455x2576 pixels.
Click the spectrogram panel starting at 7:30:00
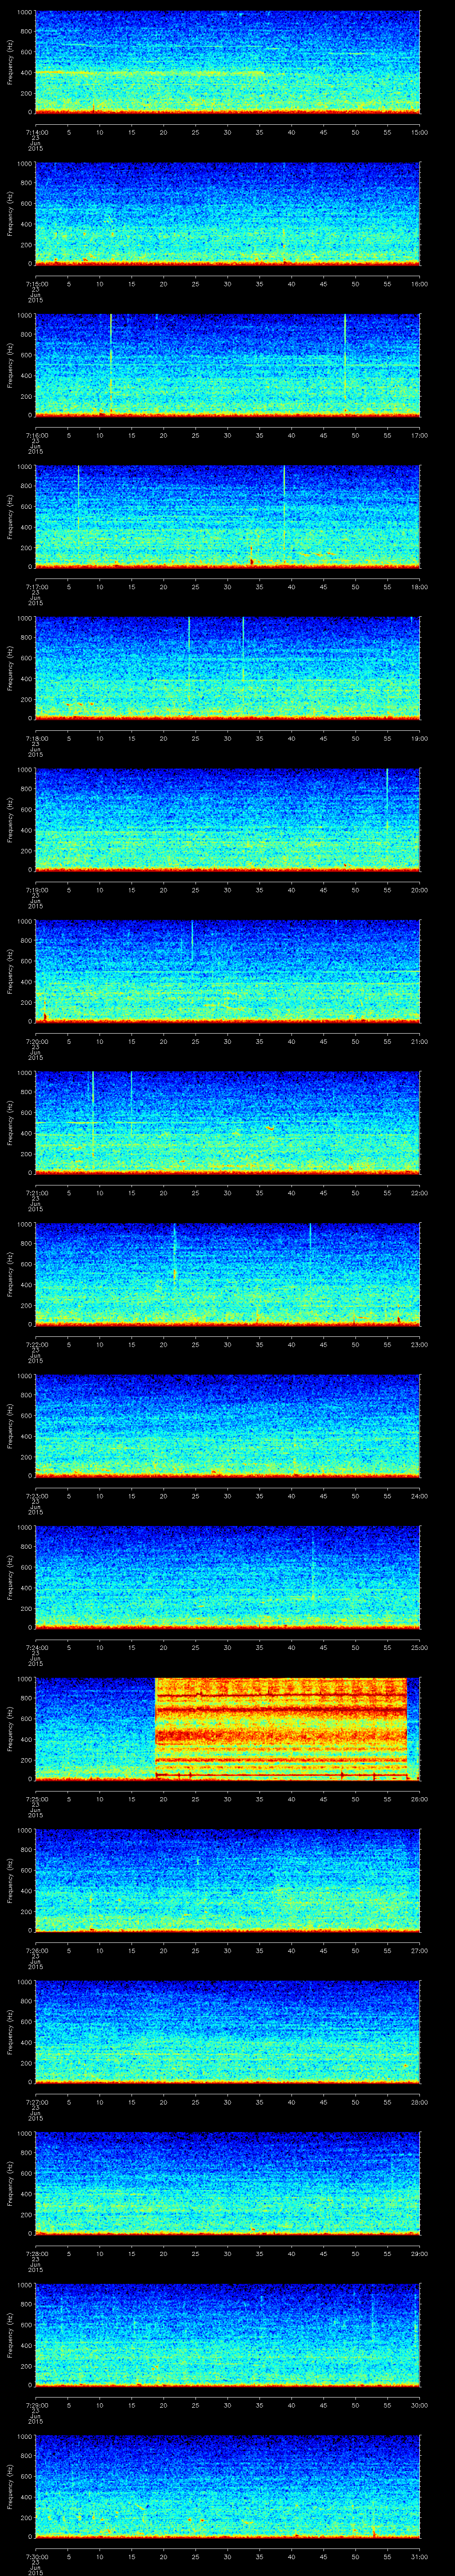tap(227, 2487)
